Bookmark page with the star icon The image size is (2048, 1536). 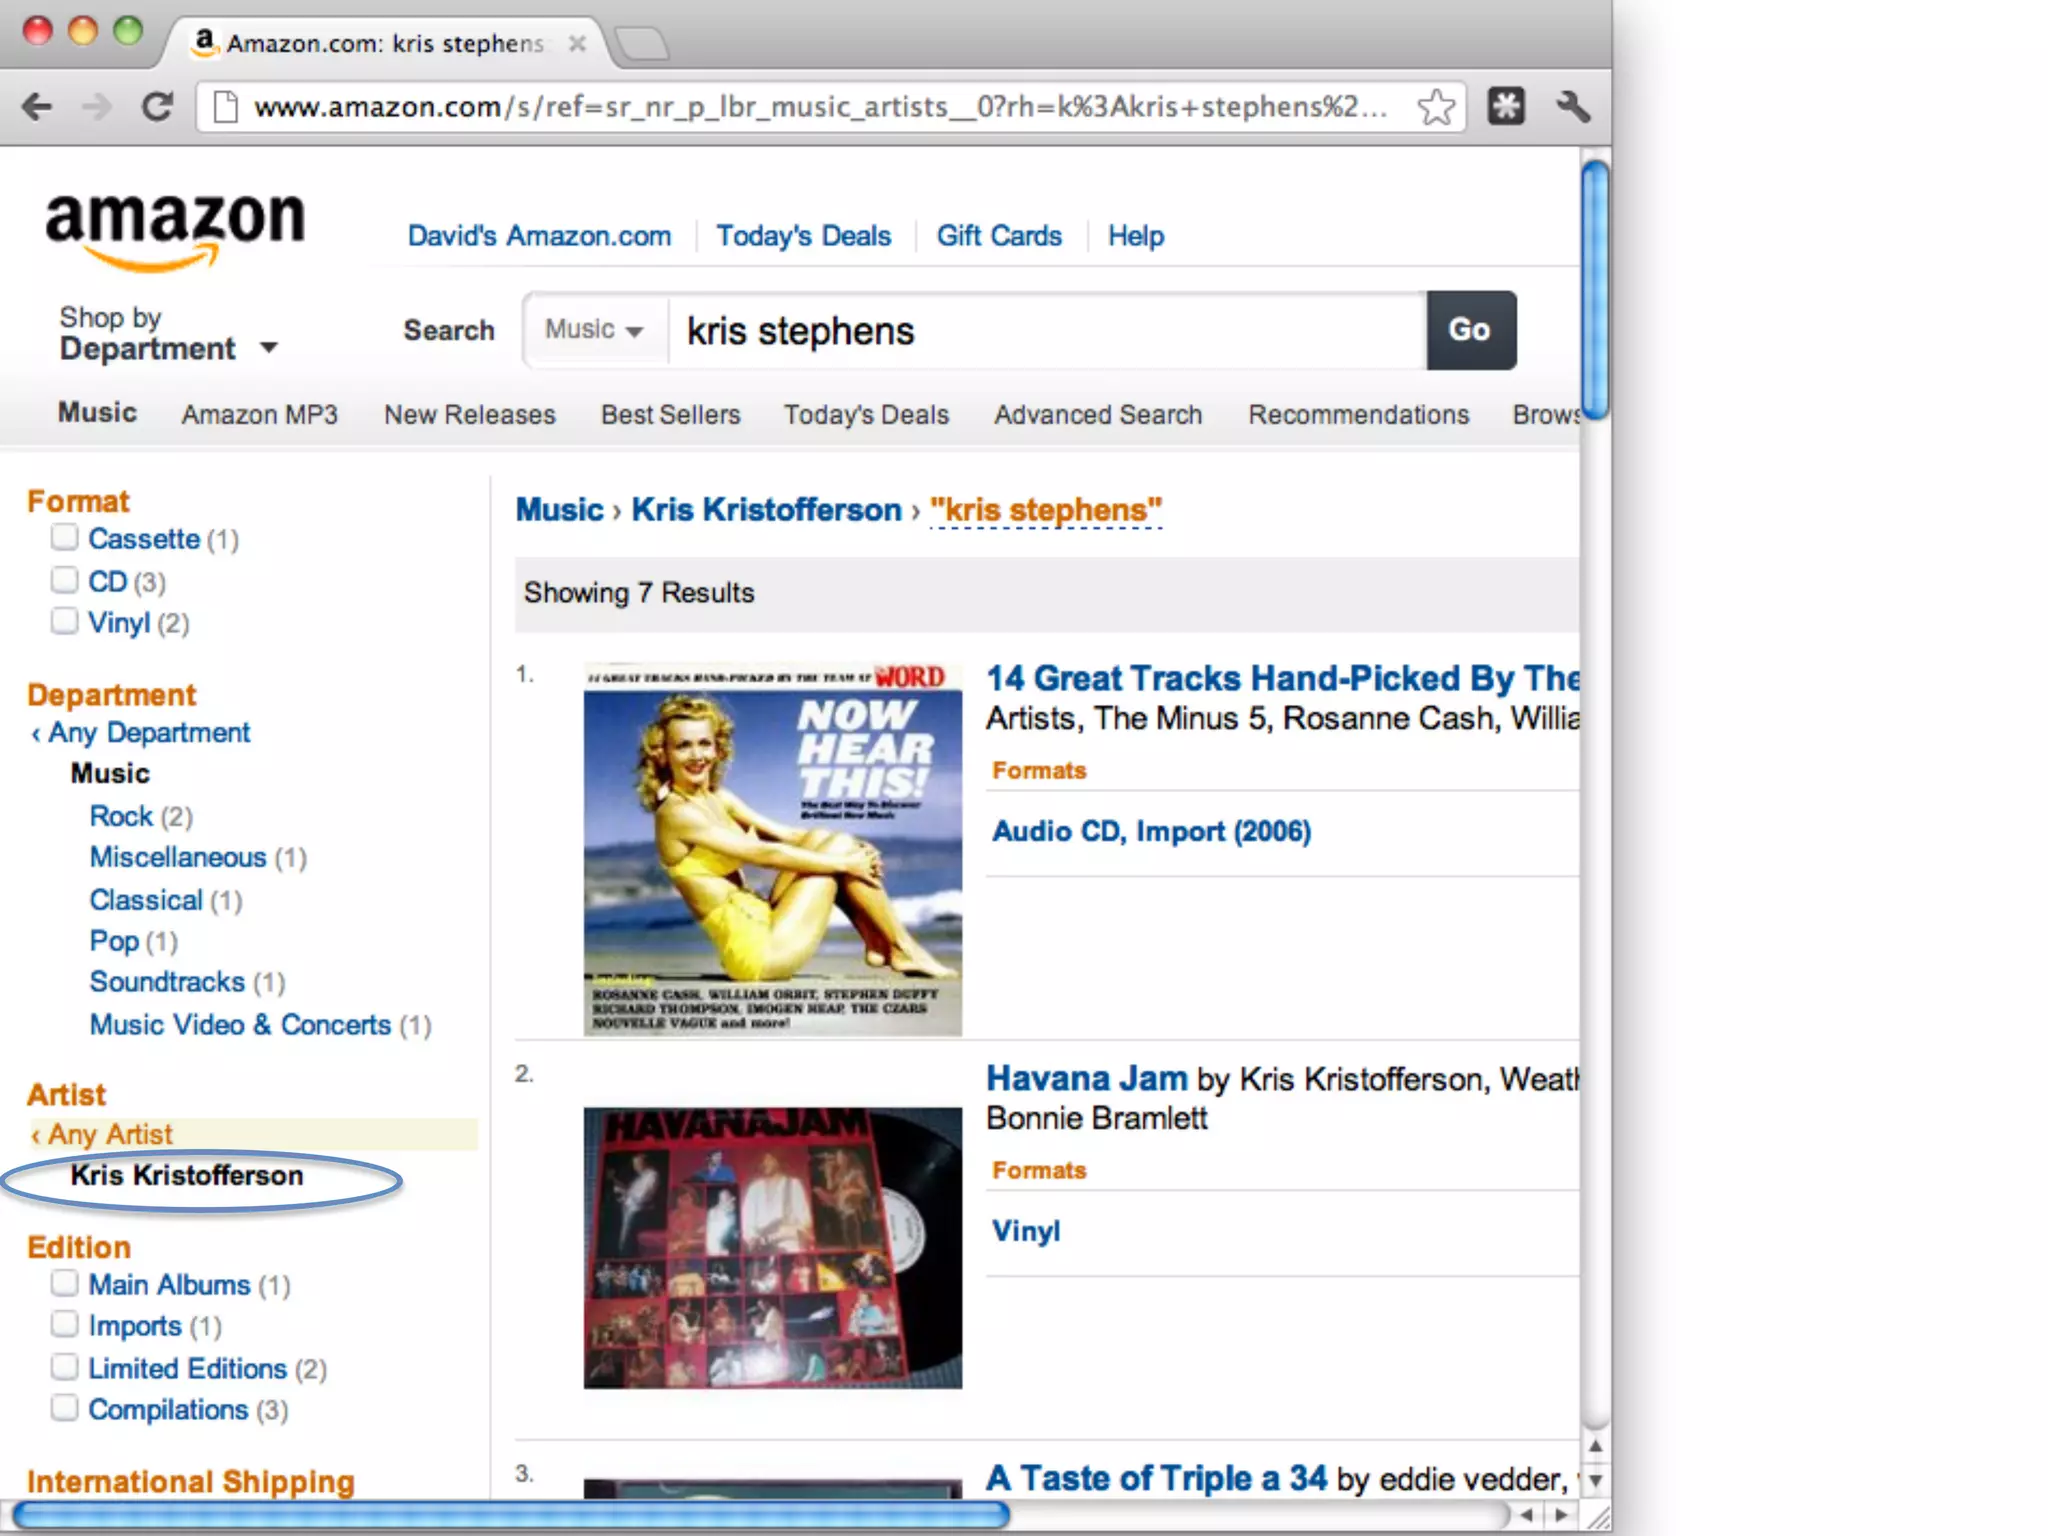1436,106
